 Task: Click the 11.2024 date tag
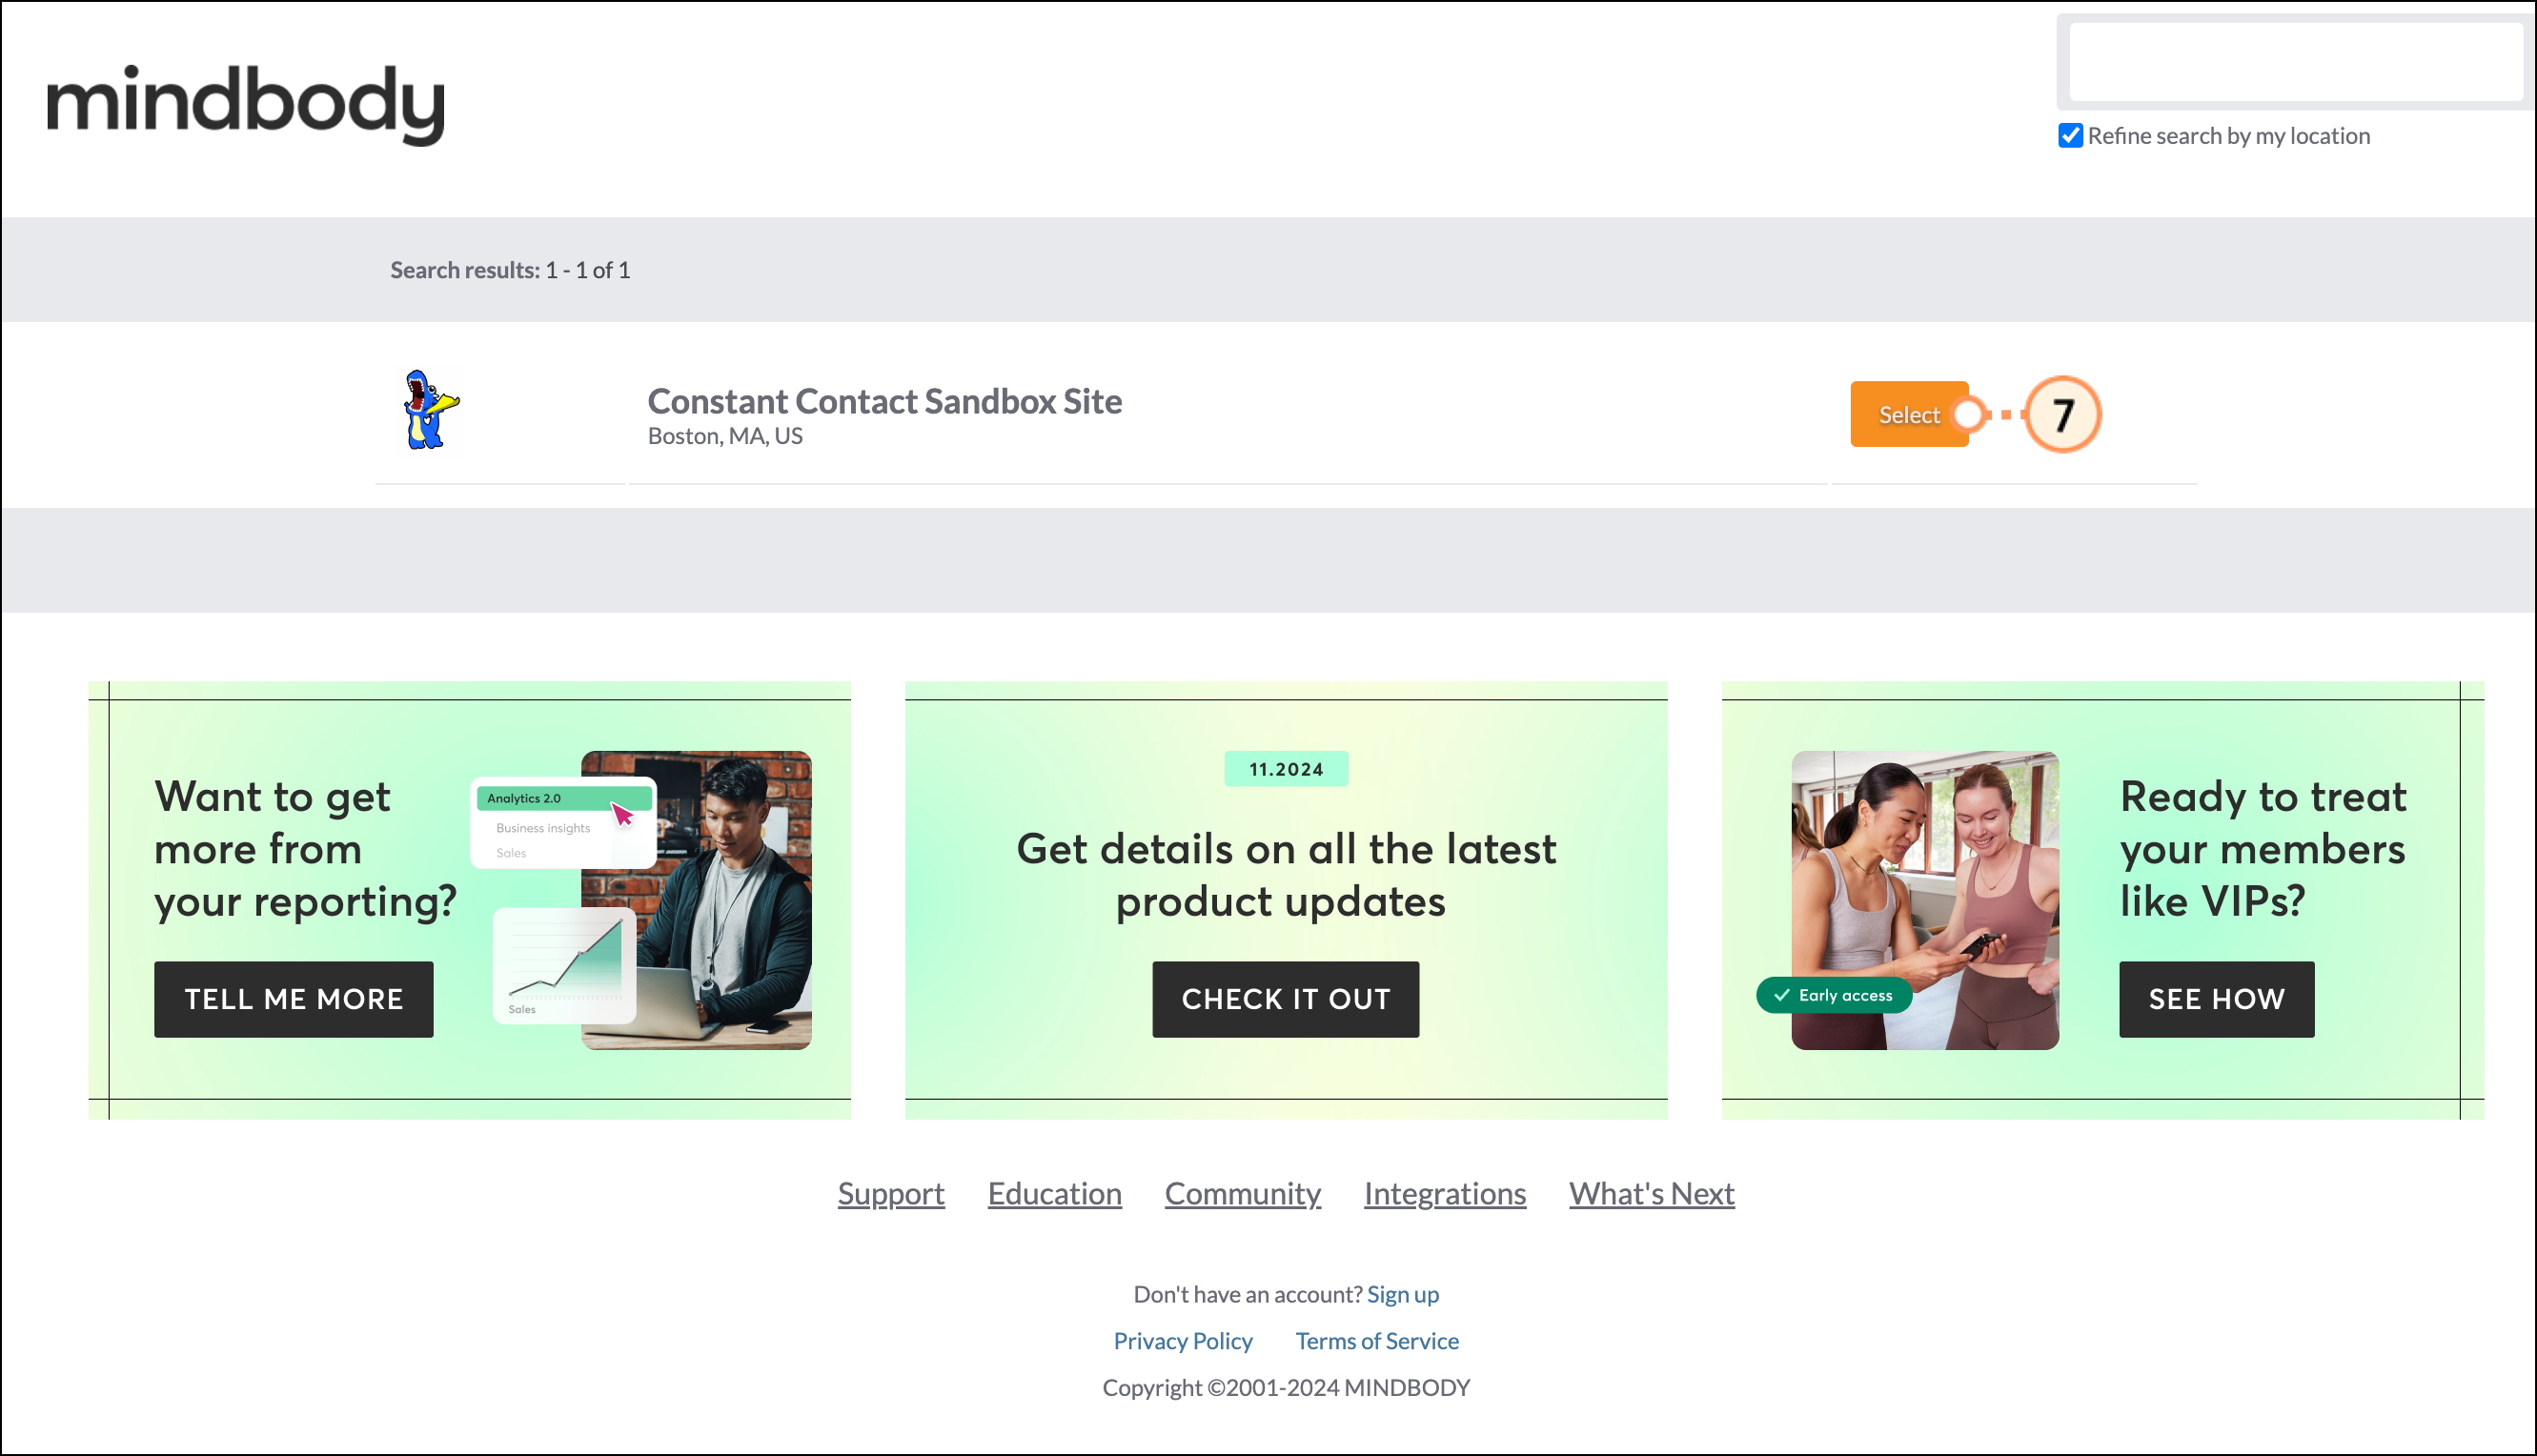coord(1285,769)
